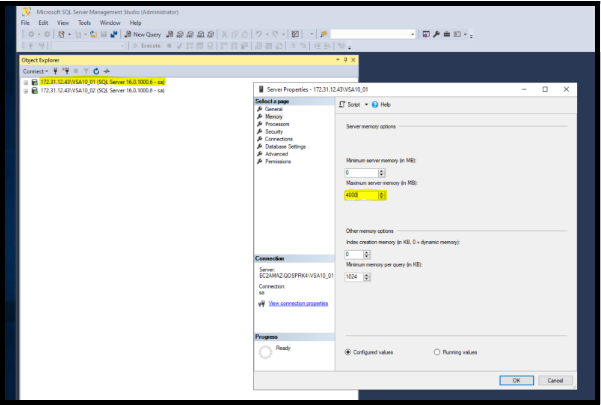
Task: Click the Save All icon in toolbar
Action: click(x=113, y=34)
